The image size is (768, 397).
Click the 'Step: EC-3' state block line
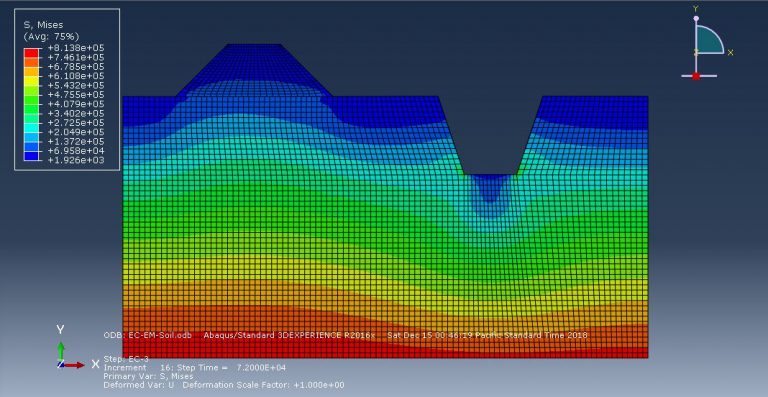point(126,359)
